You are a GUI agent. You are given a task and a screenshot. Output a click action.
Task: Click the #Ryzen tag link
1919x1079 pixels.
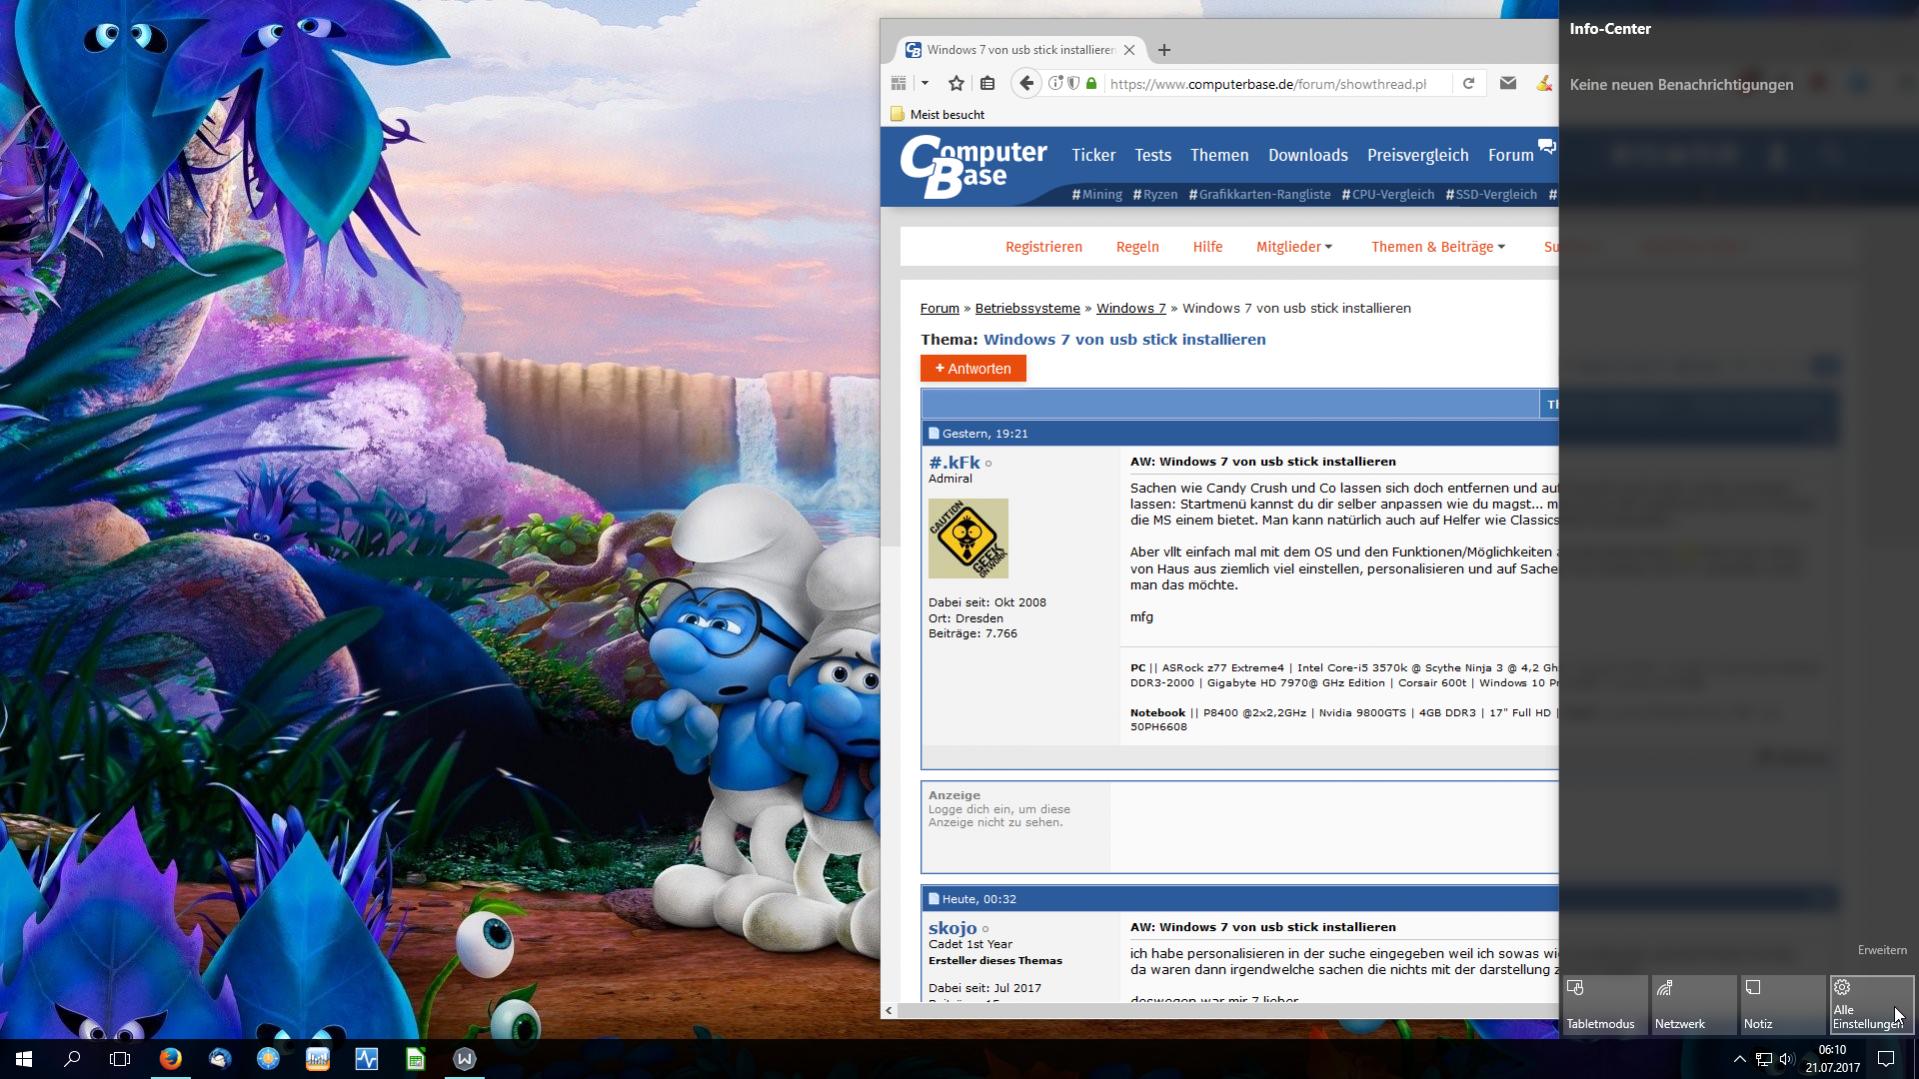tap(1155, 195)
